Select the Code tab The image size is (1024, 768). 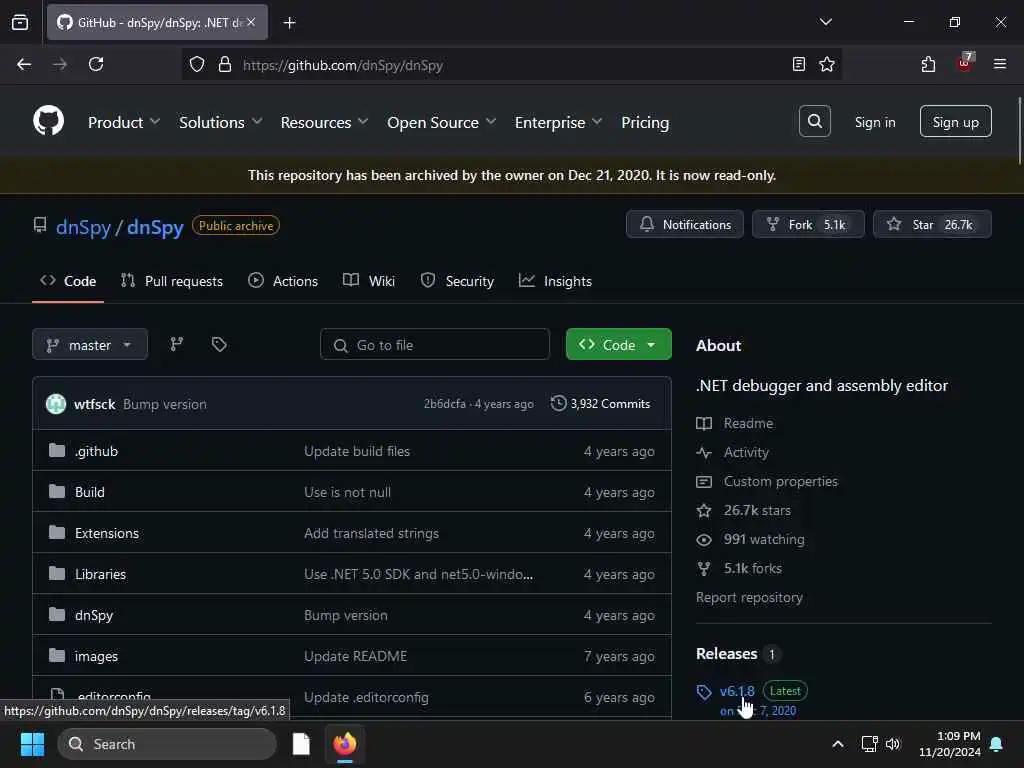pyautogui.click(x=68, y=281)
